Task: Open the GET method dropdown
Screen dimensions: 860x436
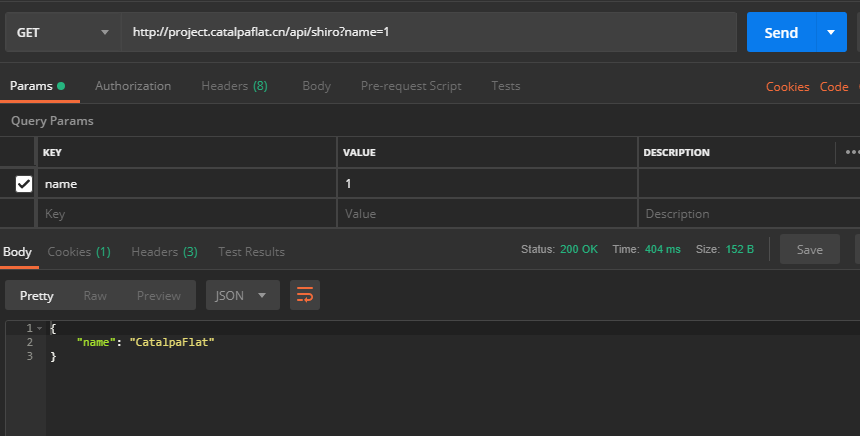Action: click(63, 32)
